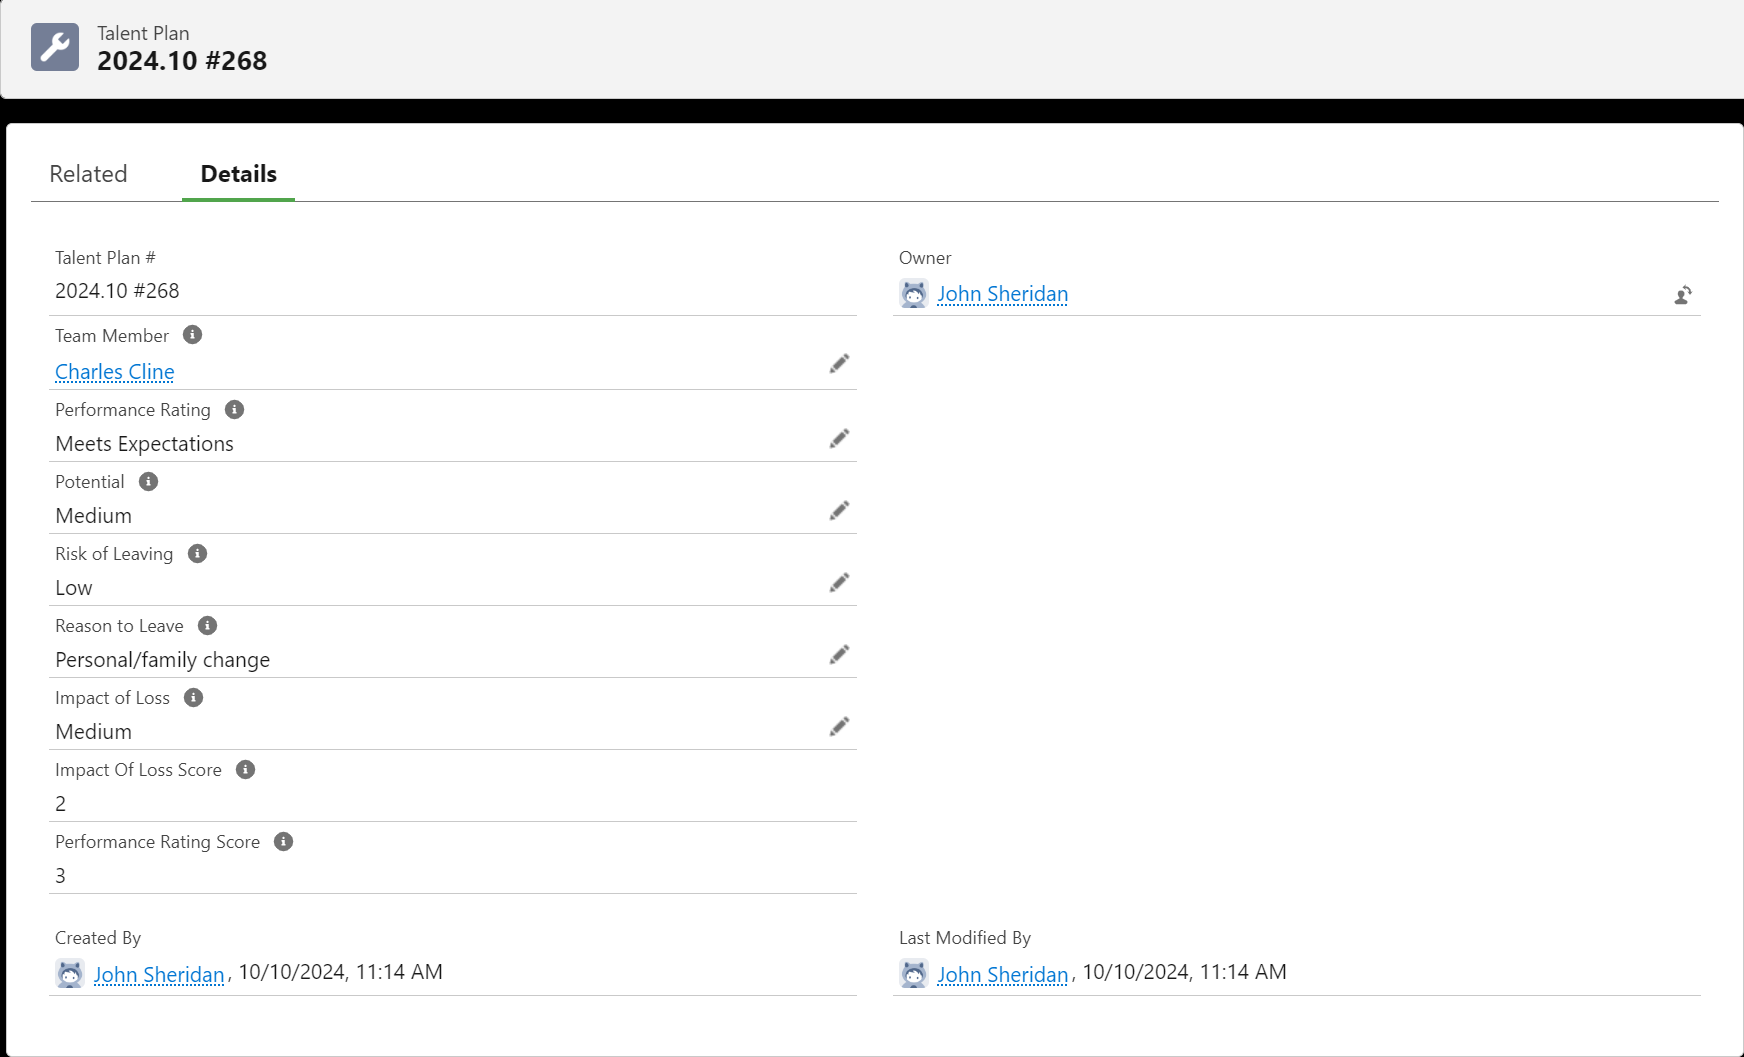Switch to the Related tab
Image resolution: width=1744 pixels, height=1057 pixels.
(89, 174)
